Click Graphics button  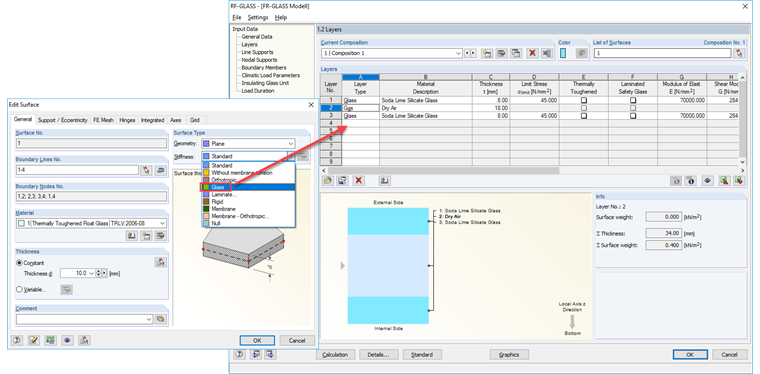pyautogui.click(x=509, y=355)
